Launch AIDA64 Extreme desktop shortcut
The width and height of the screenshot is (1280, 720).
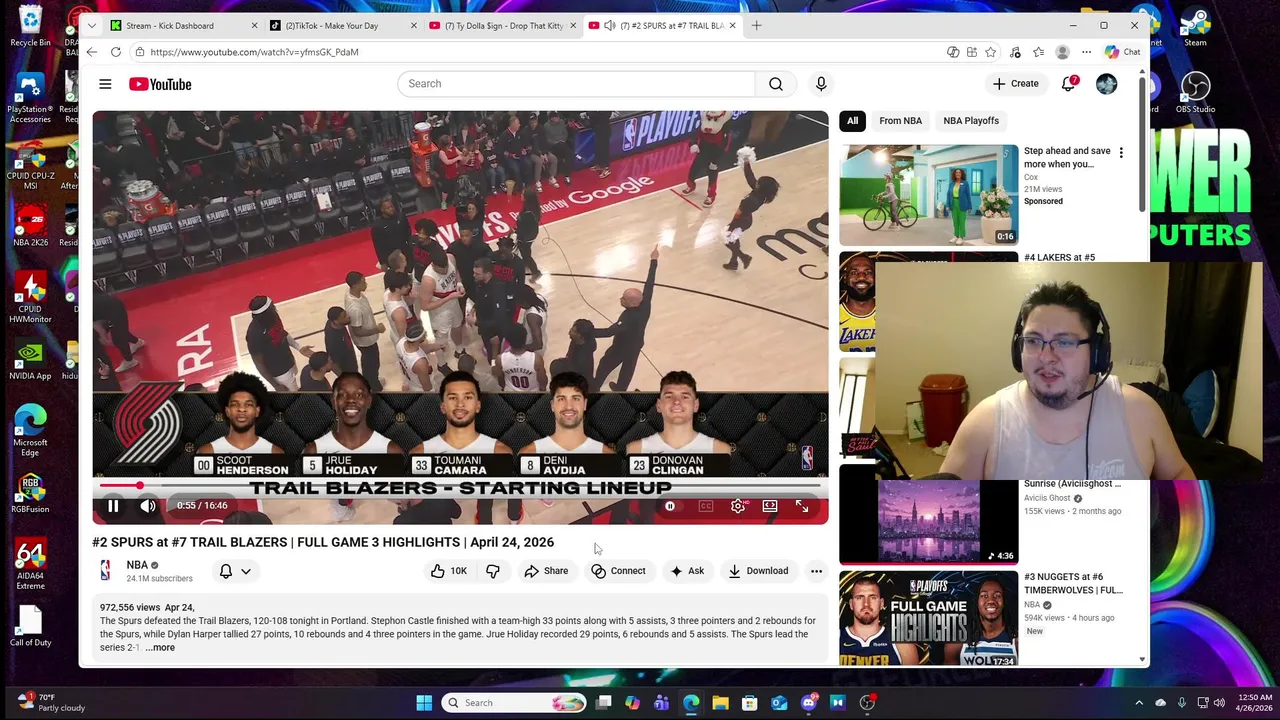click(30, 565)
